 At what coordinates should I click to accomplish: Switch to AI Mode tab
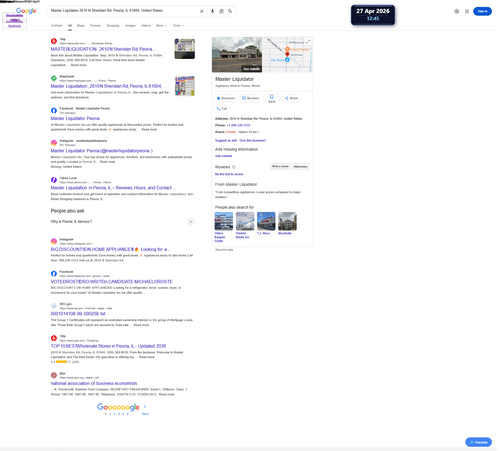[56, 26]
